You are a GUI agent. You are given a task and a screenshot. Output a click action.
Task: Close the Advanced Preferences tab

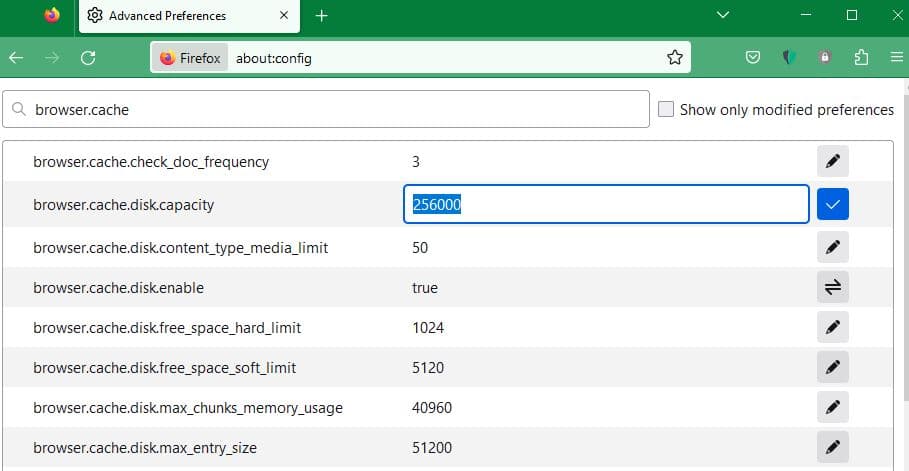tap(283, 16)
